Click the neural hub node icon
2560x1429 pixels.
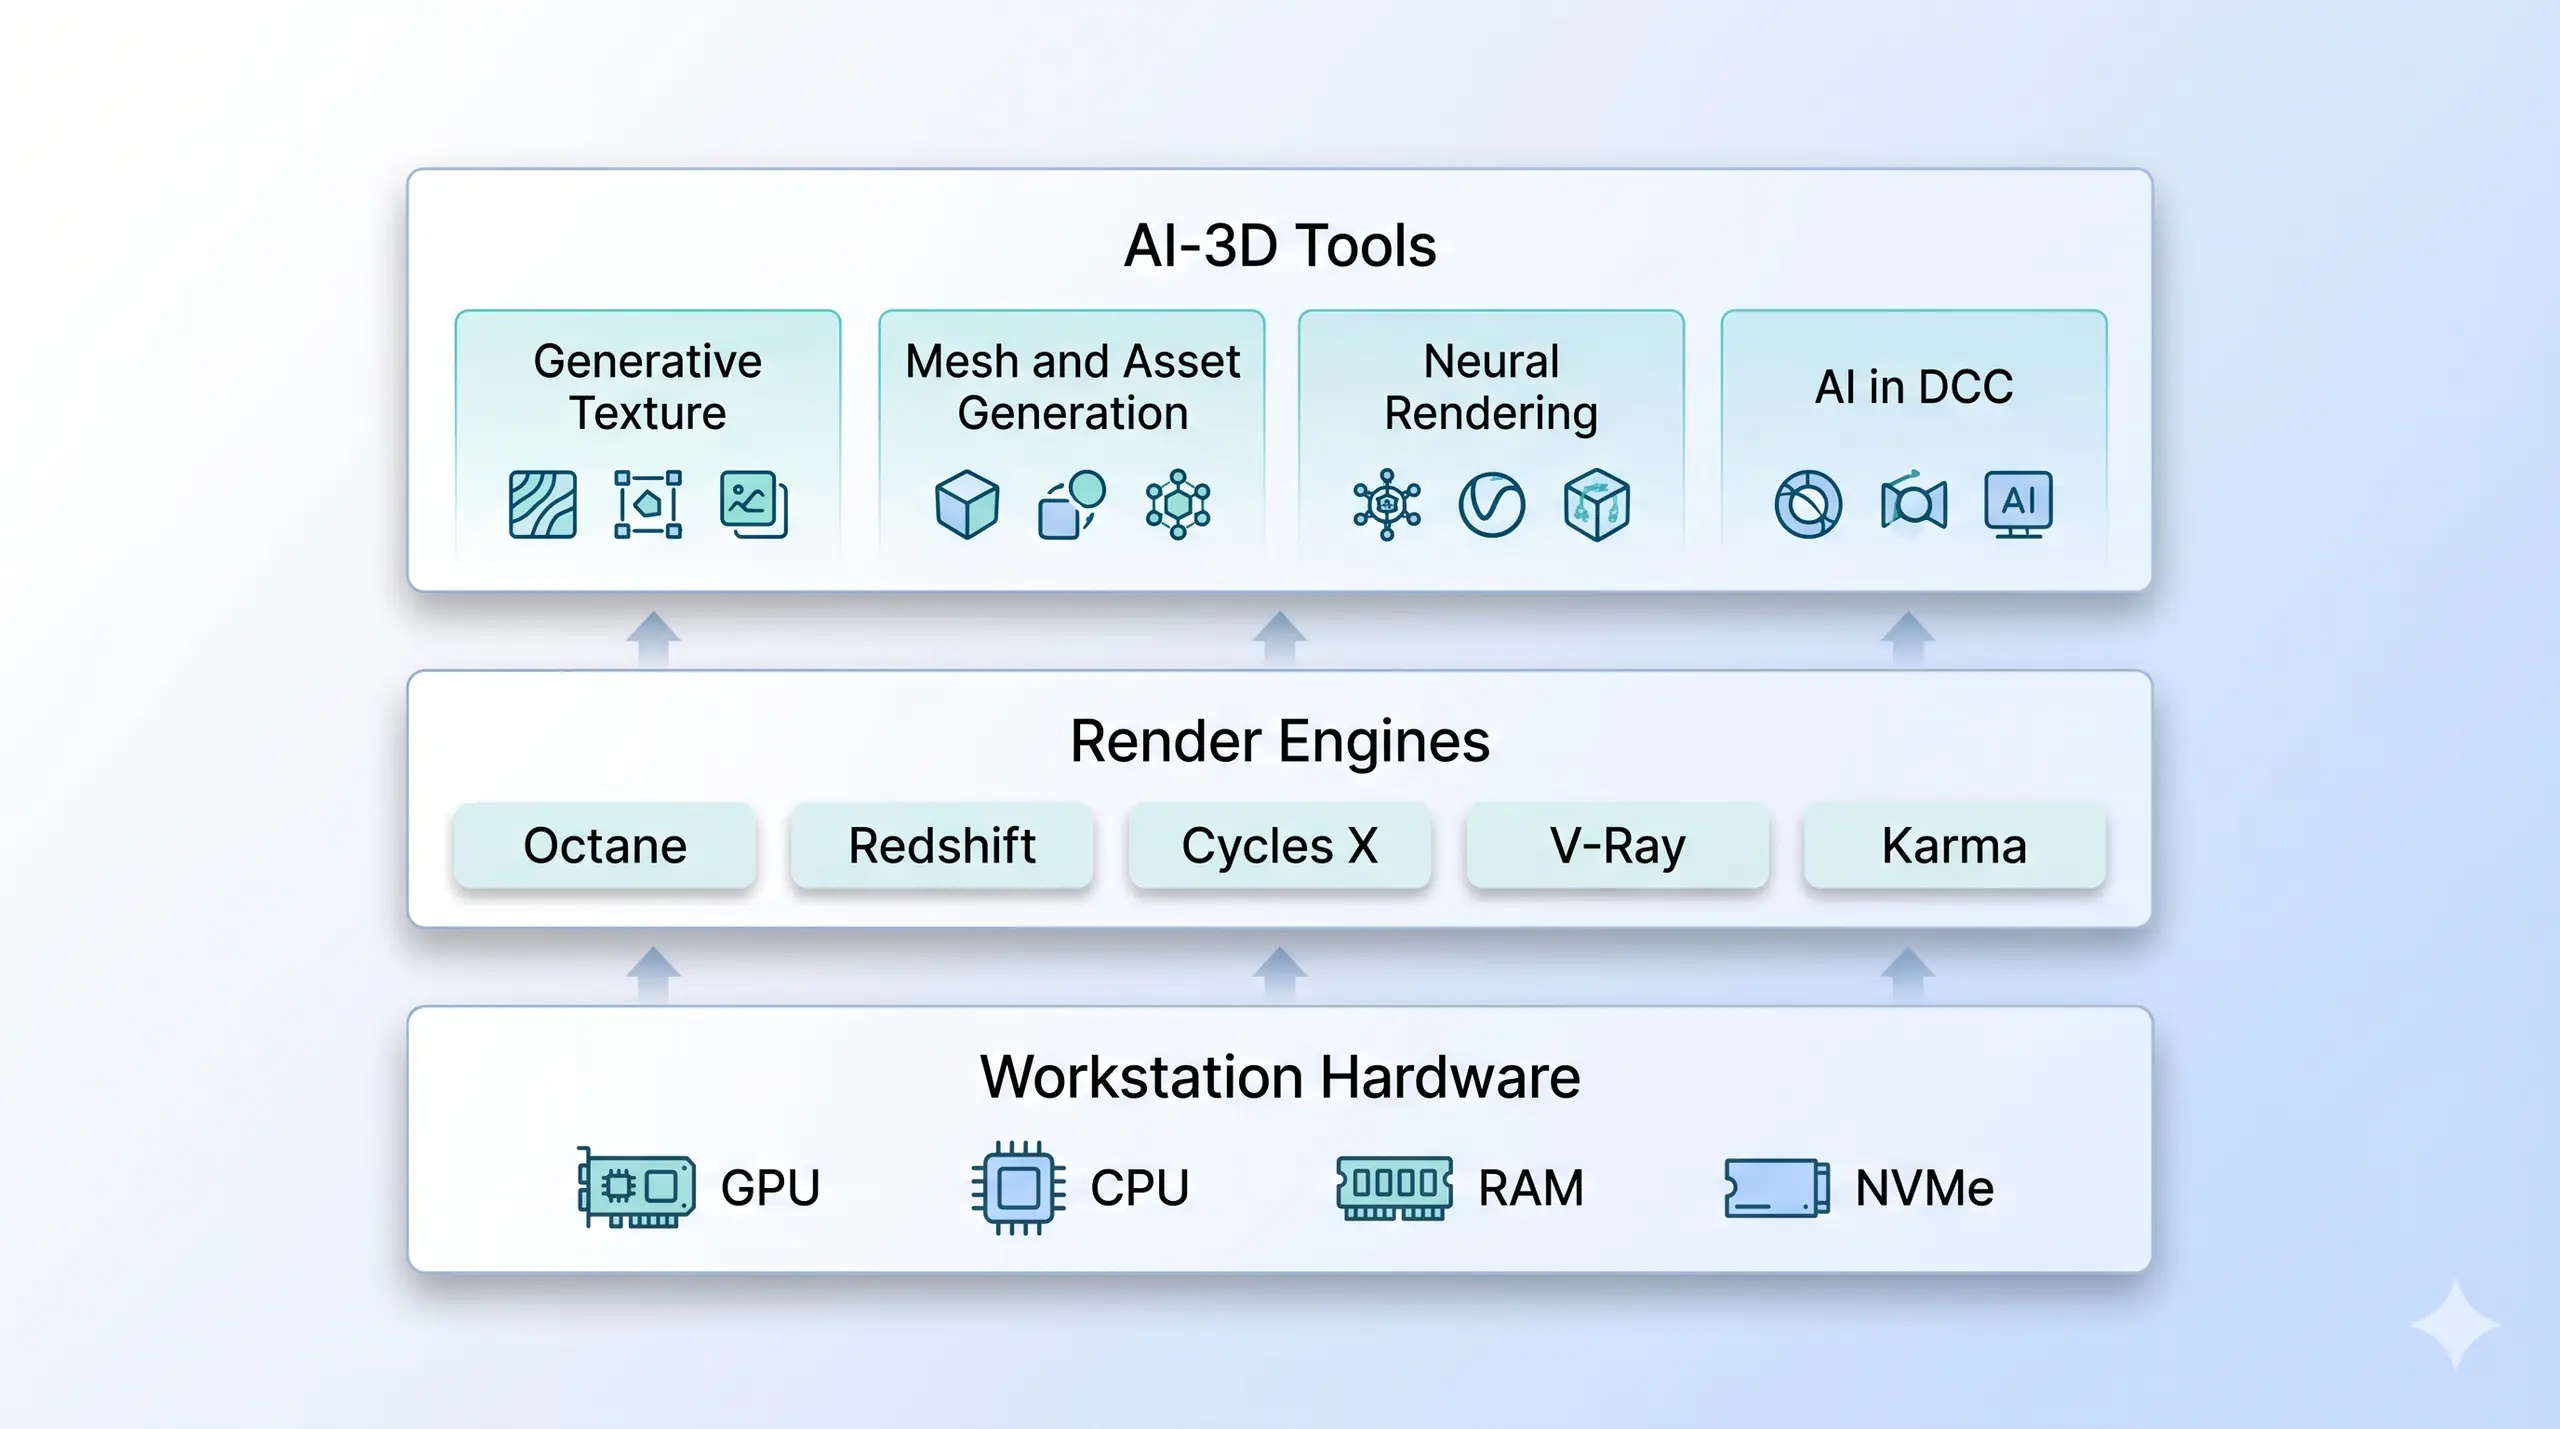[x=1387, y=504]
